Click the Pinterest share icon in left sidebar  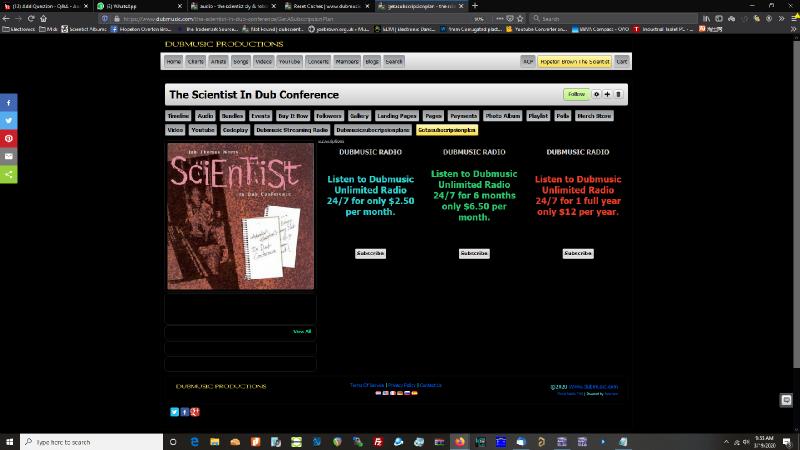8,139
